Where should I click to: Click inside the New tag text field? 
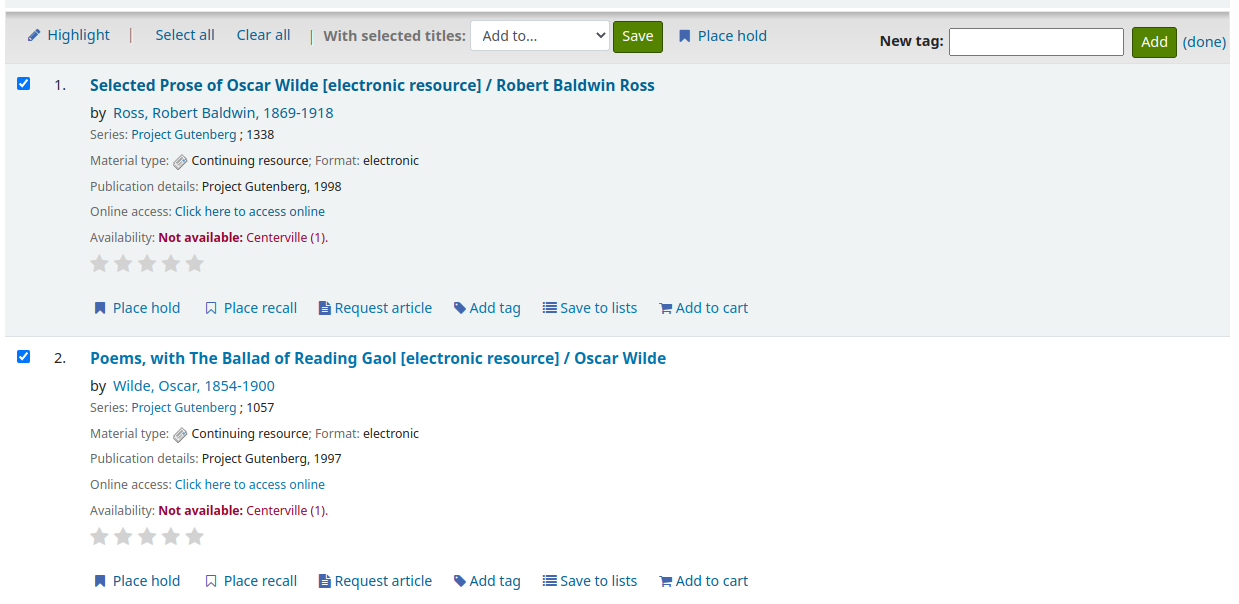1035,41
